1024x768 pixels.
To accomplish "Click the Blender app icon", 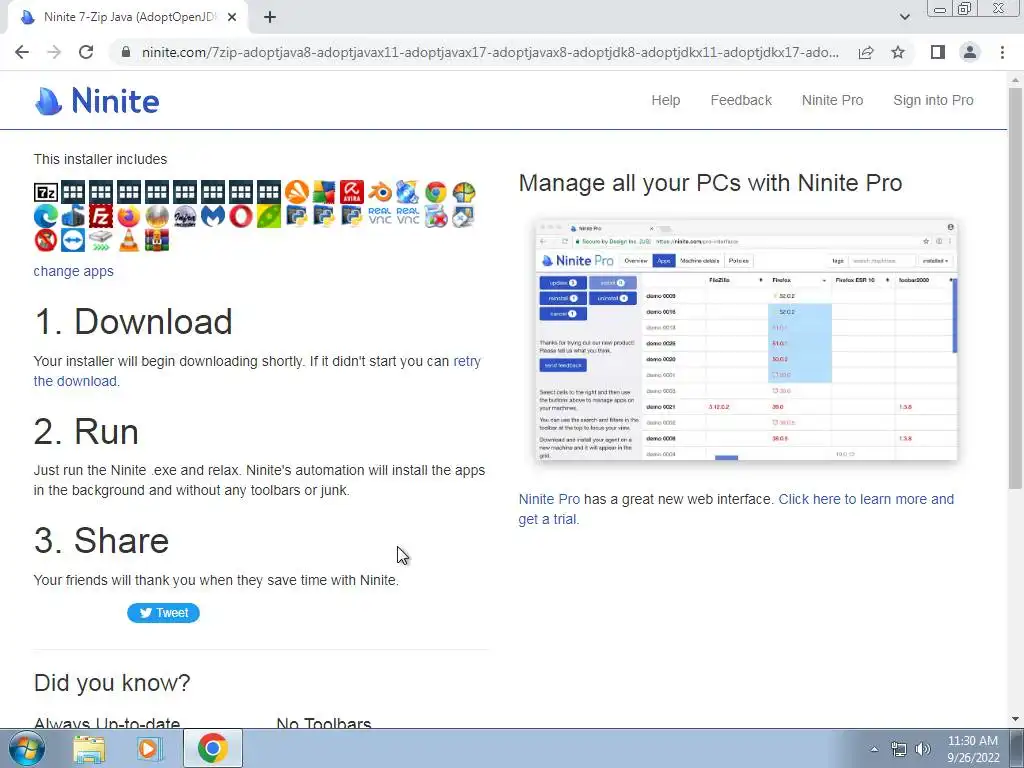I will click(379, 192).
